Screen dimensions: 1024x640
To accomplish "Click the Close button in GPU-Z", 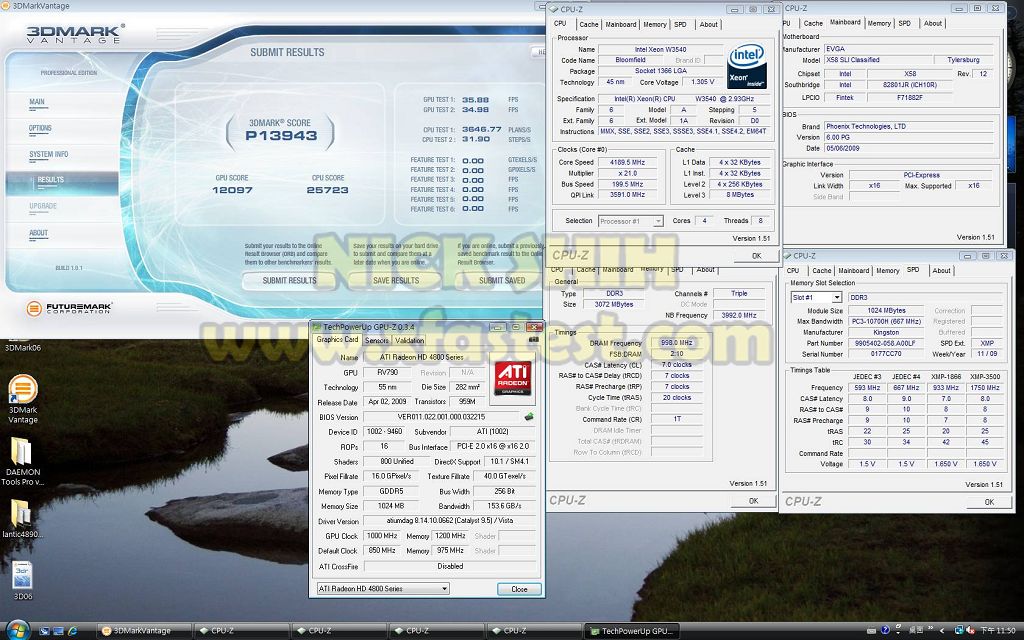I will (x=519, y=589).
